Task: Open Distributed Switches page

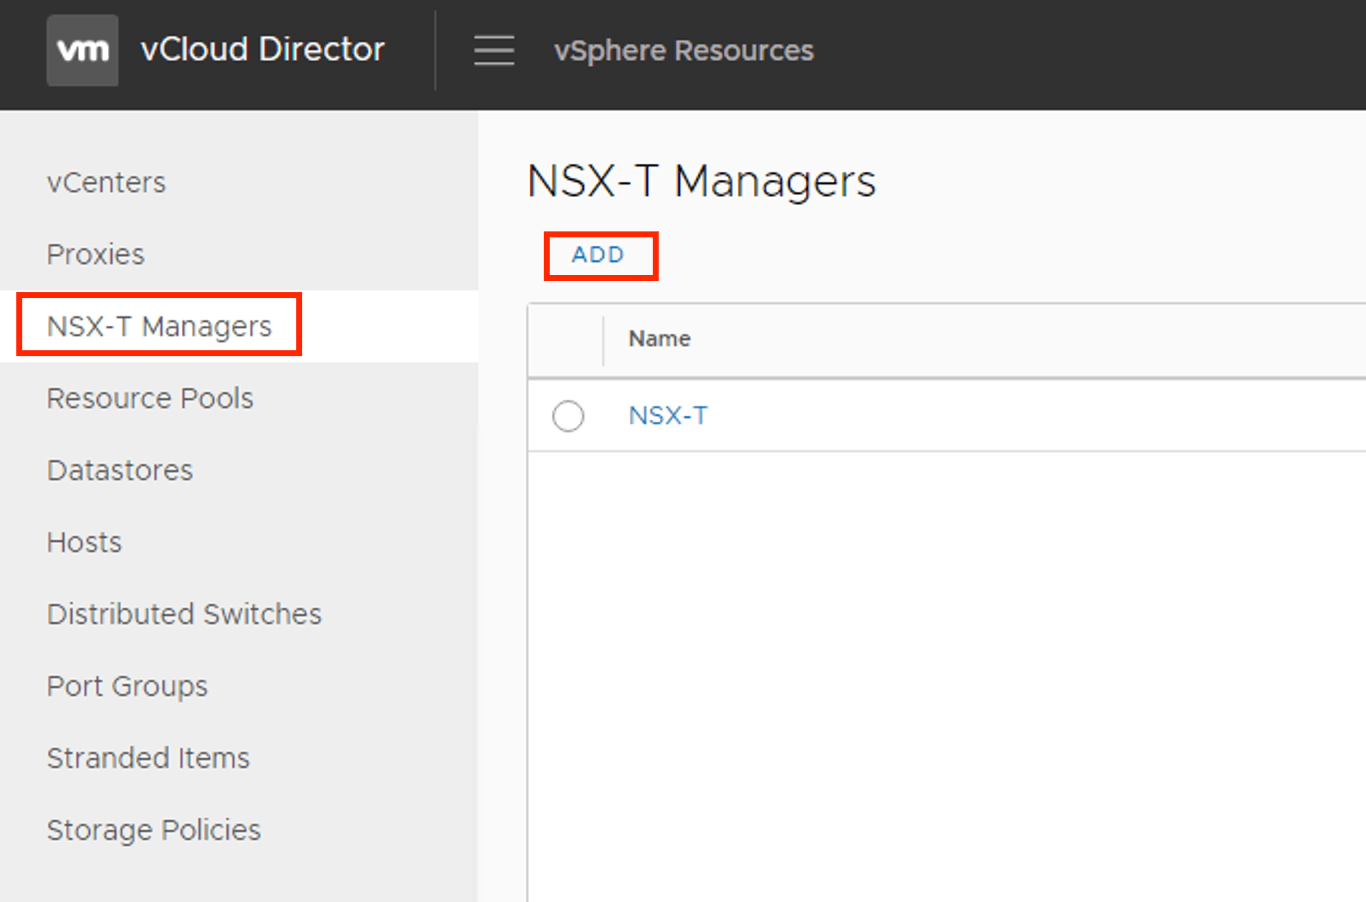Action: [x=184, y=615]
